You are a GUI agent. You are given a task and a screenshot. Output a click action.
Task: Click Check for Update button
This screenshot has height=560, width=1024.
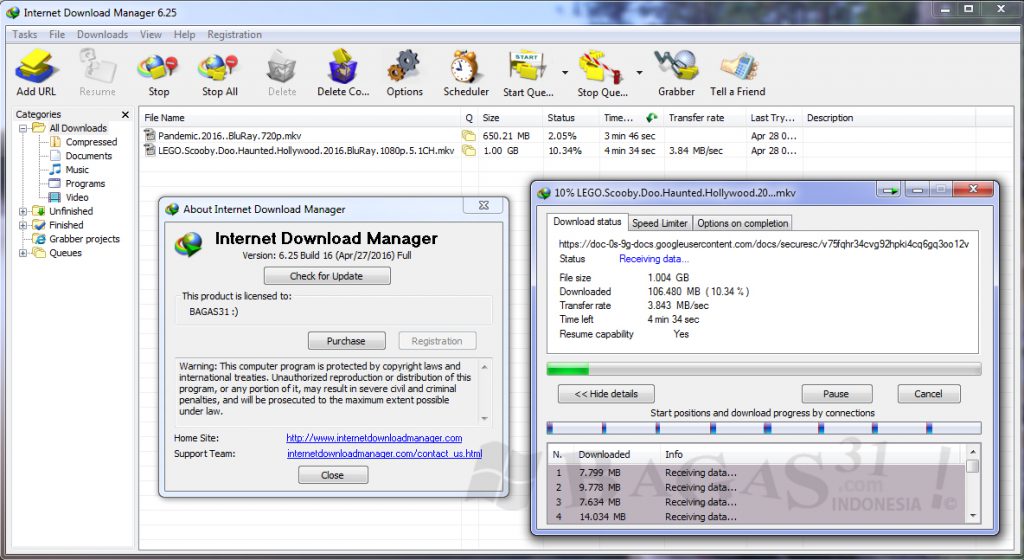(x=327, y=276)
